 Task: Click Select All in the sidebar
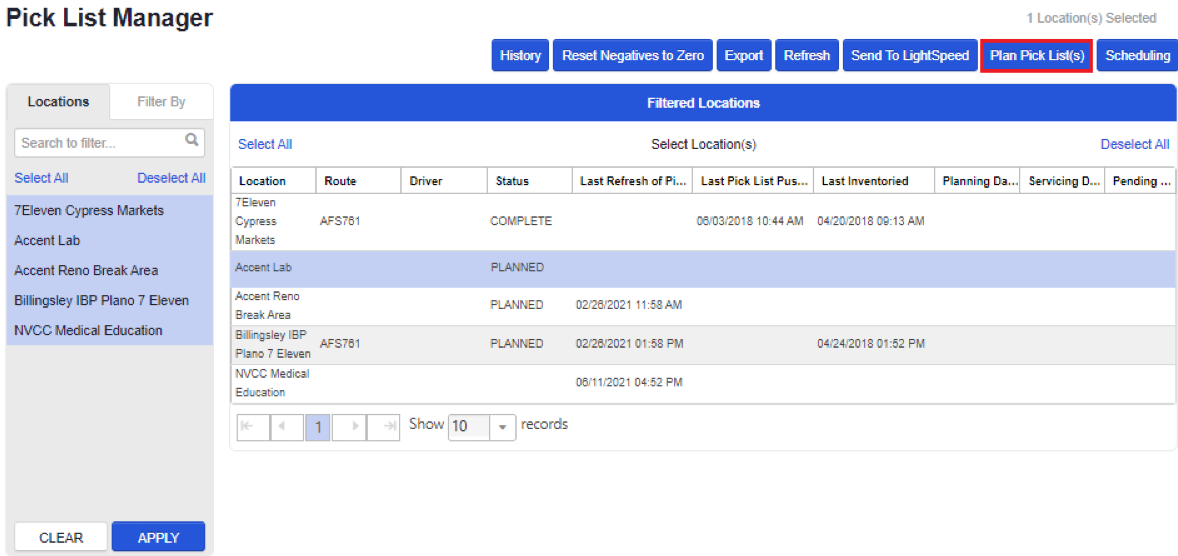tap(41, 178)
